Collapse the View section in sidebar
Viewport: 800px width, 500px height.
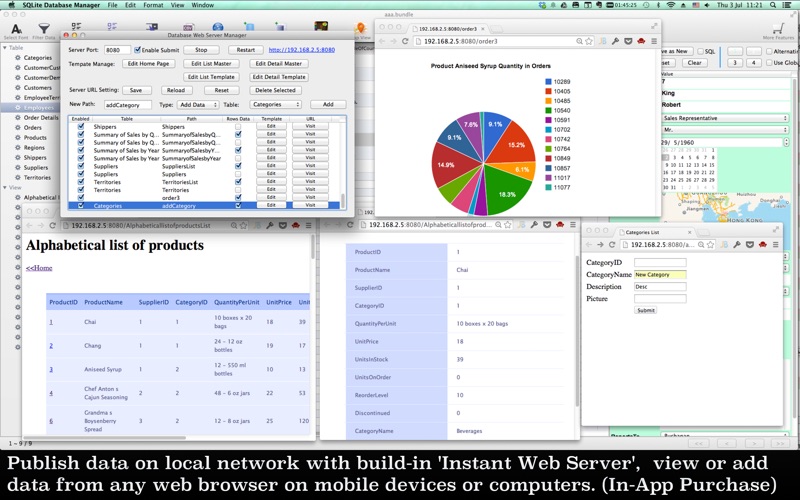click(x=5, y=188)
